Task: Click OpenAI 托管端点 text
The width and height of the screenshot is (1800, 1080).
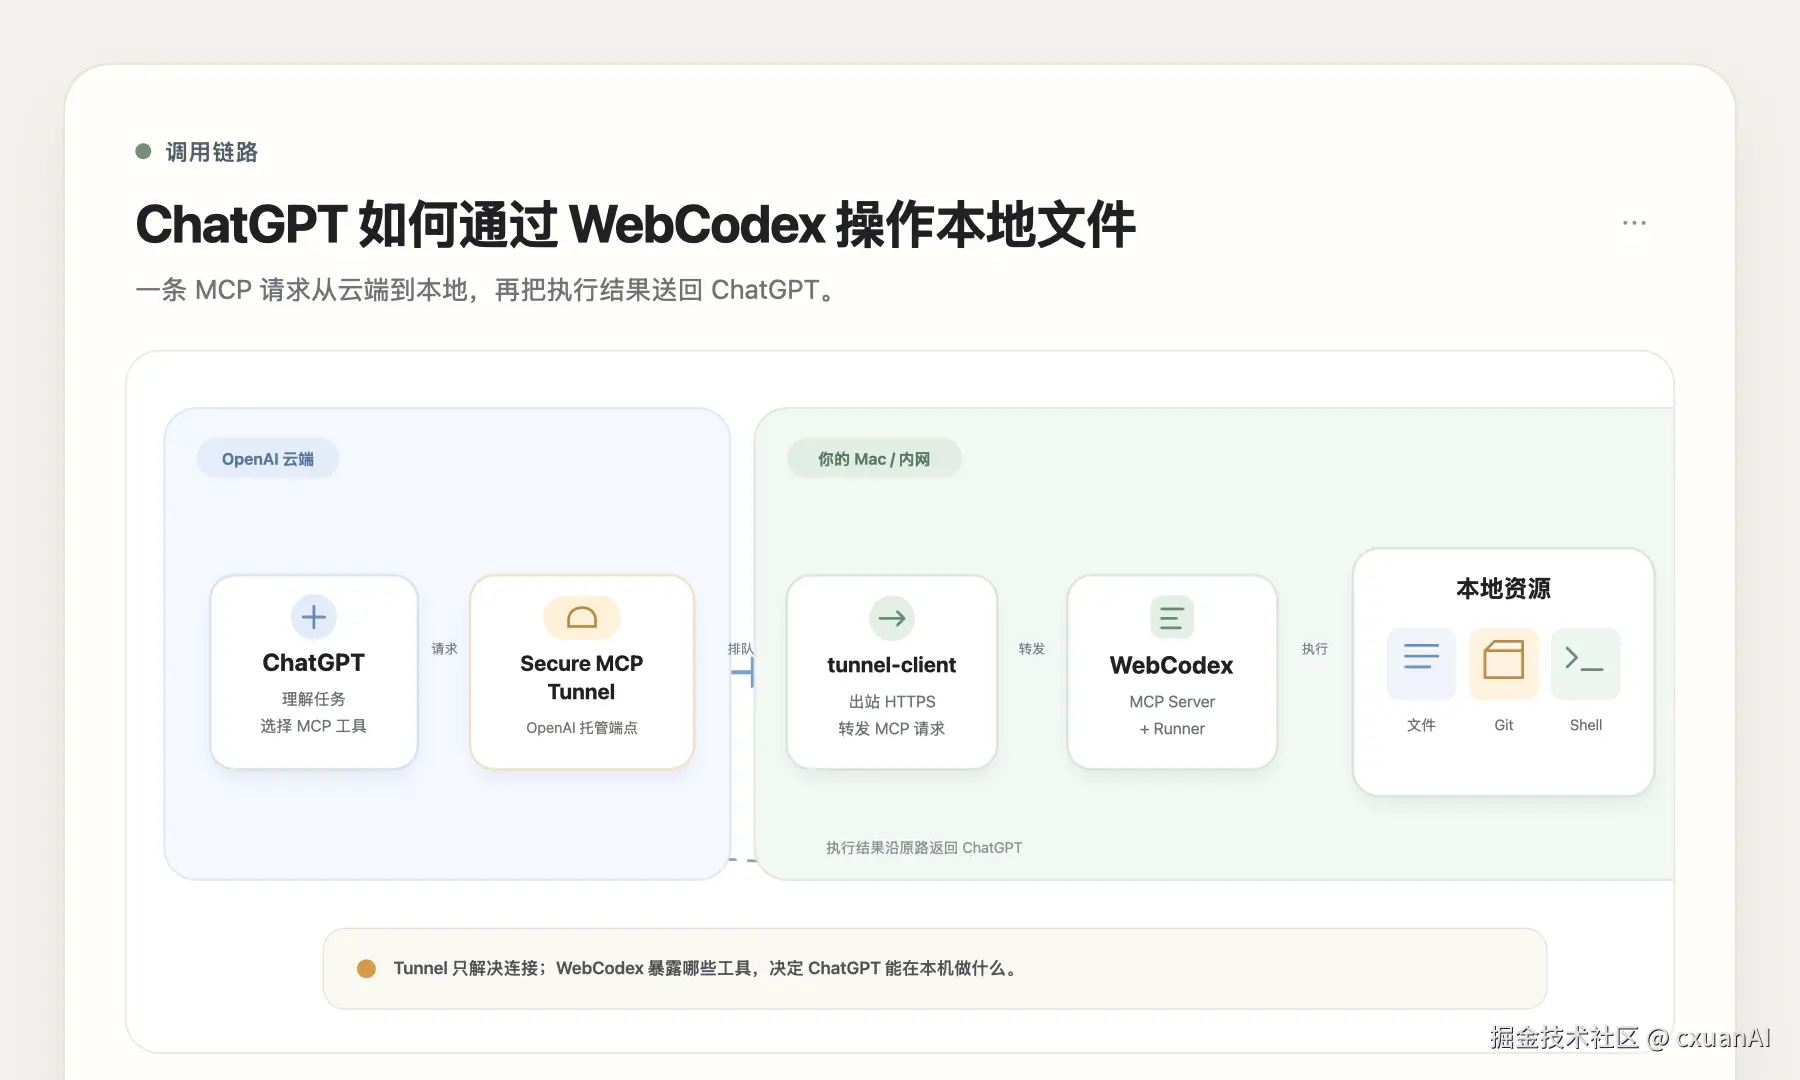Action: pos(582,728)
